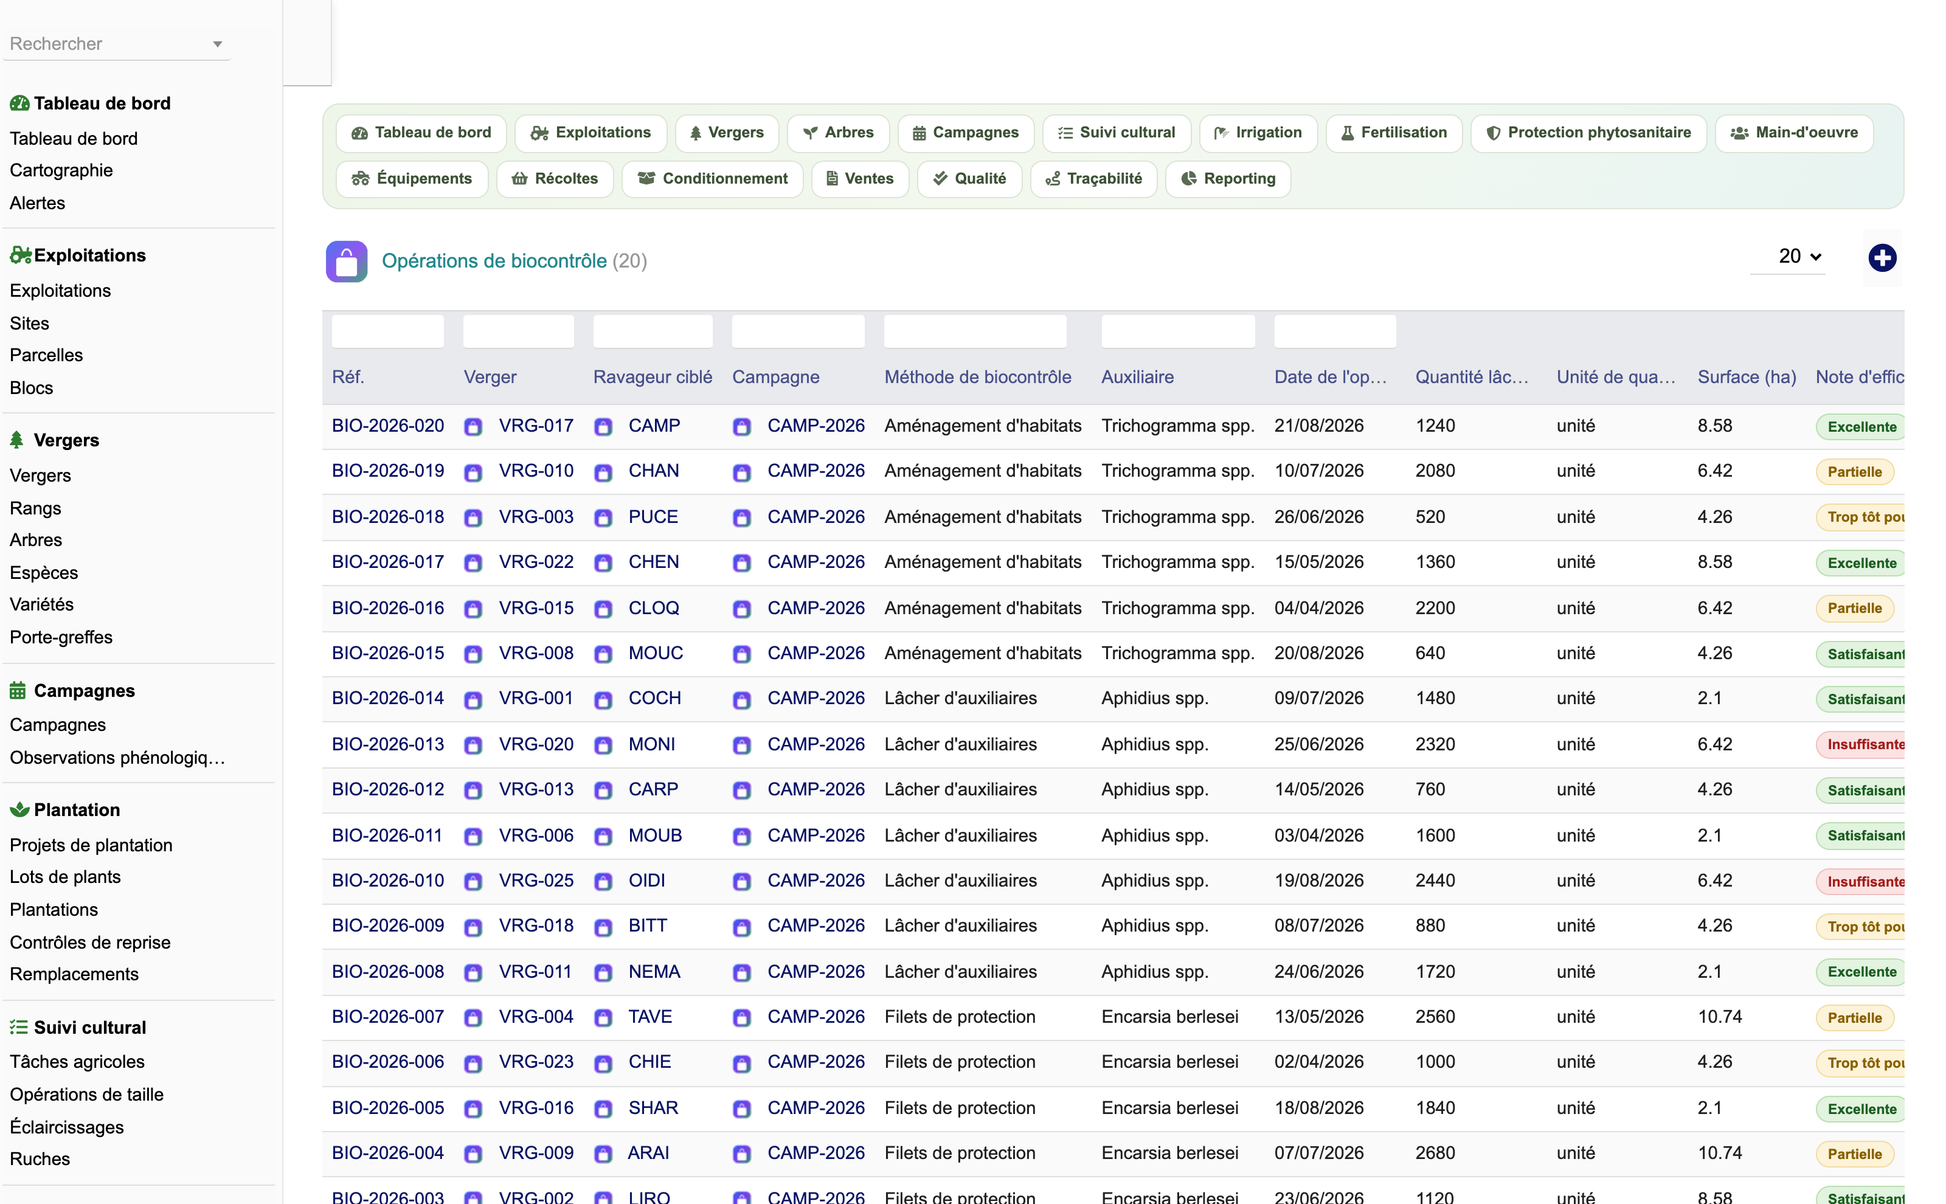Open the Ruches sidebar link
This screenshot has width=1946, height=1204.
point(40,1159)
